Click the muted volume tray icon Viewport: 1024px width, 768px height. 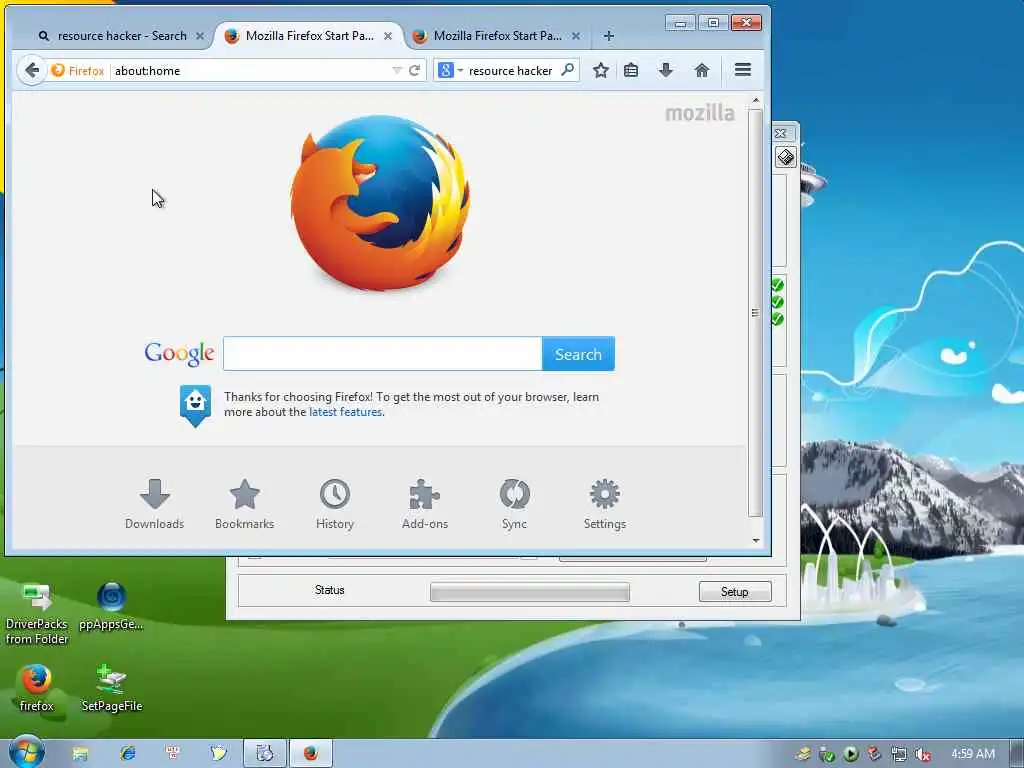coord(923,754)
